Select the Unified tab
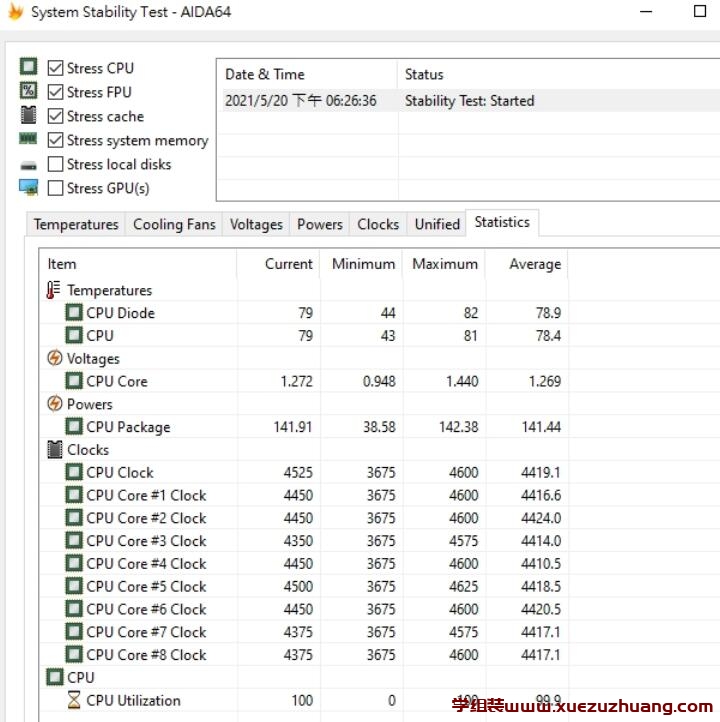Viewport: 720px width, 722px height. click(437, 224)
